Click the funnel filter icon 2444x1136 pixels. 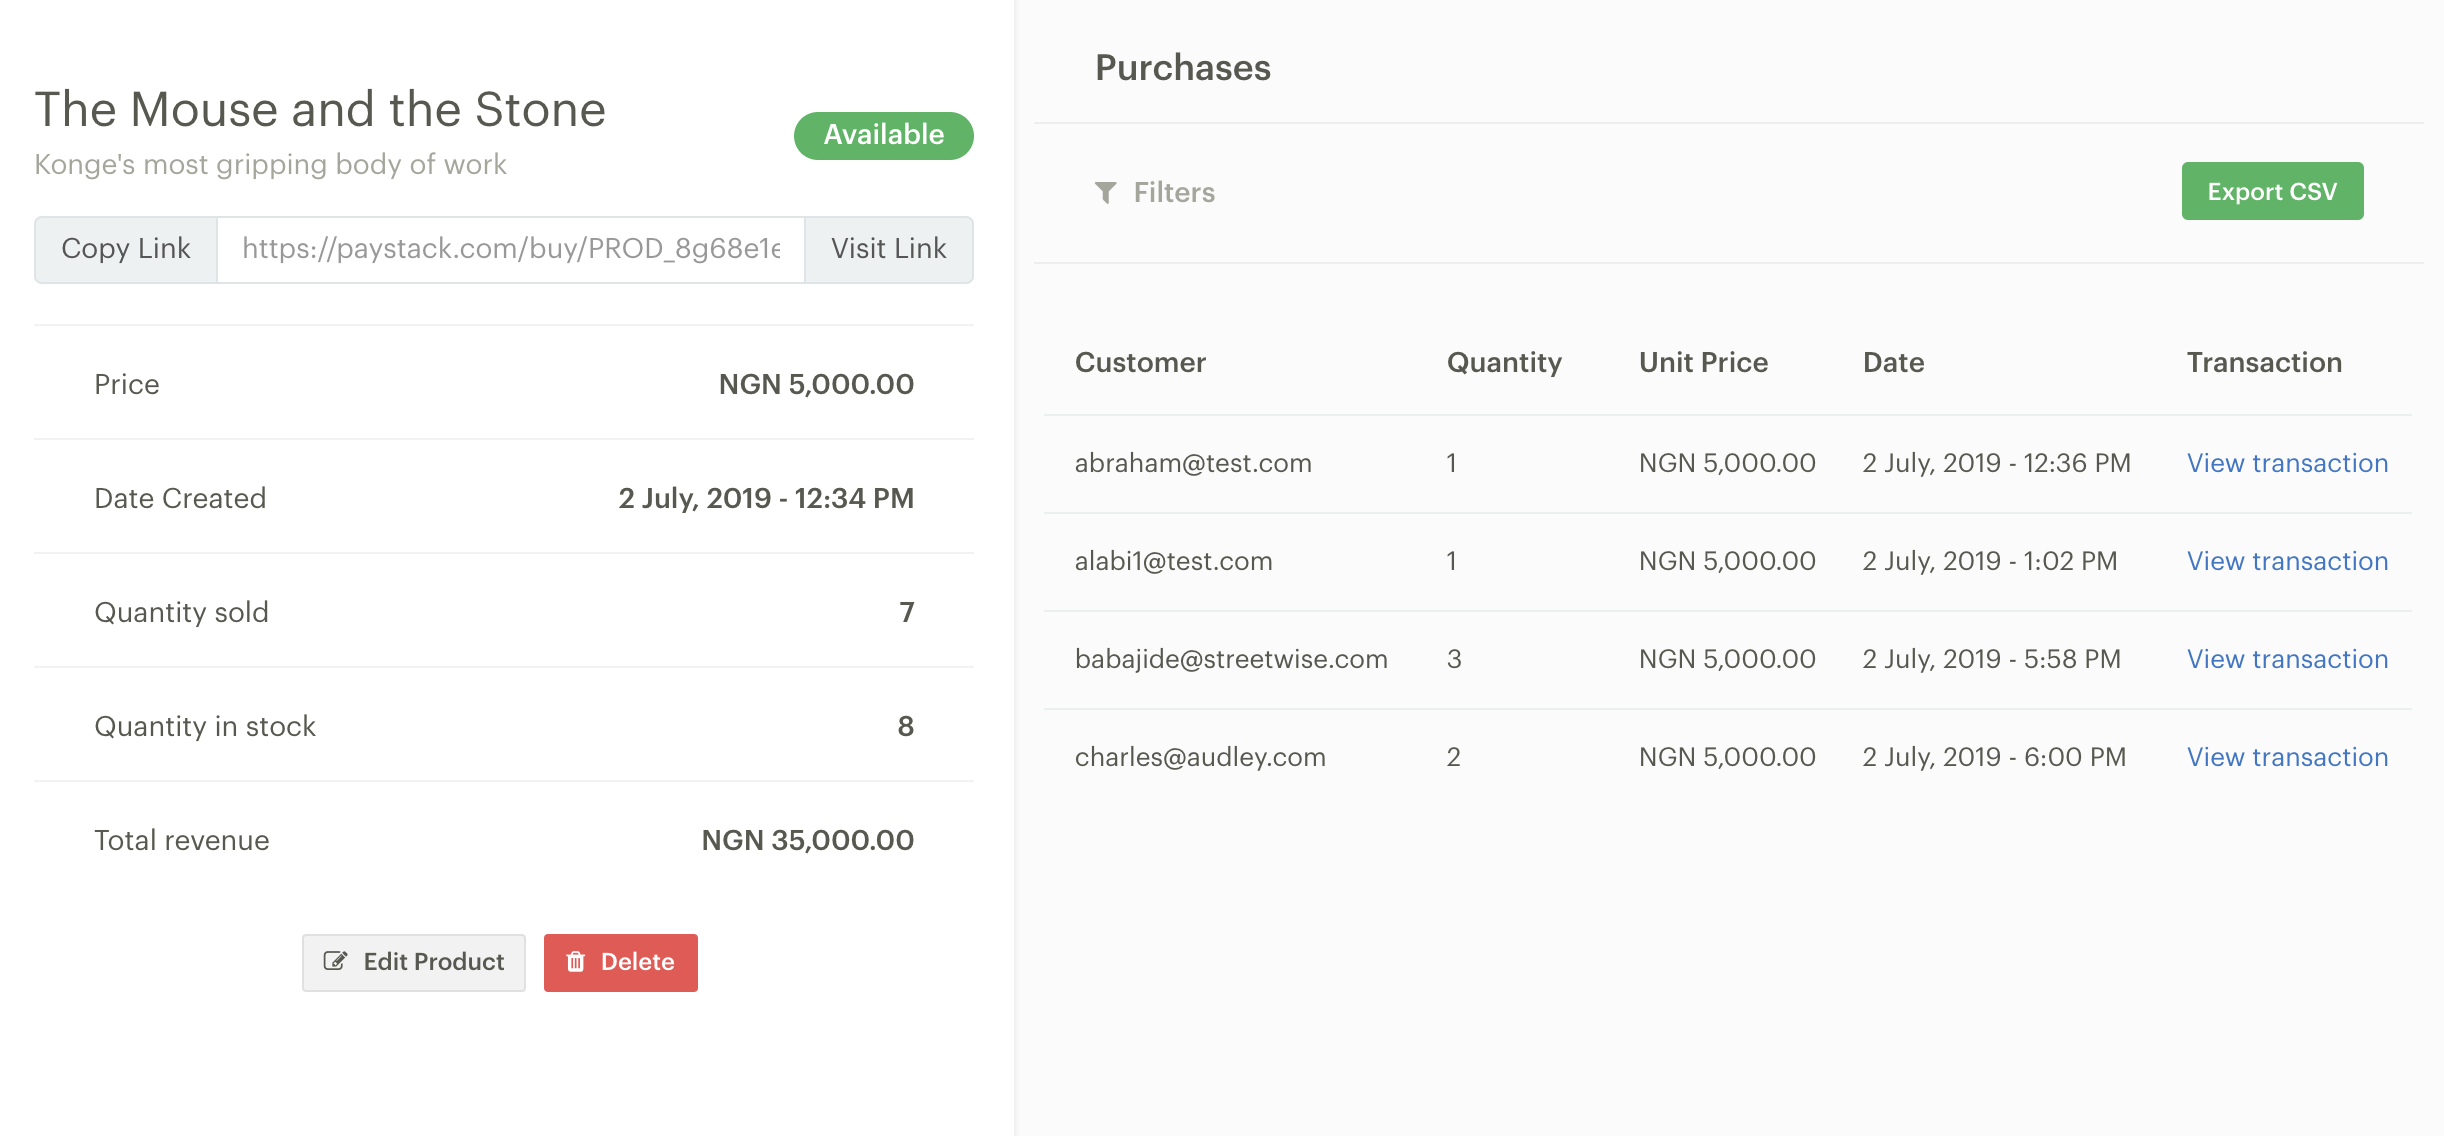point(1105,192)
